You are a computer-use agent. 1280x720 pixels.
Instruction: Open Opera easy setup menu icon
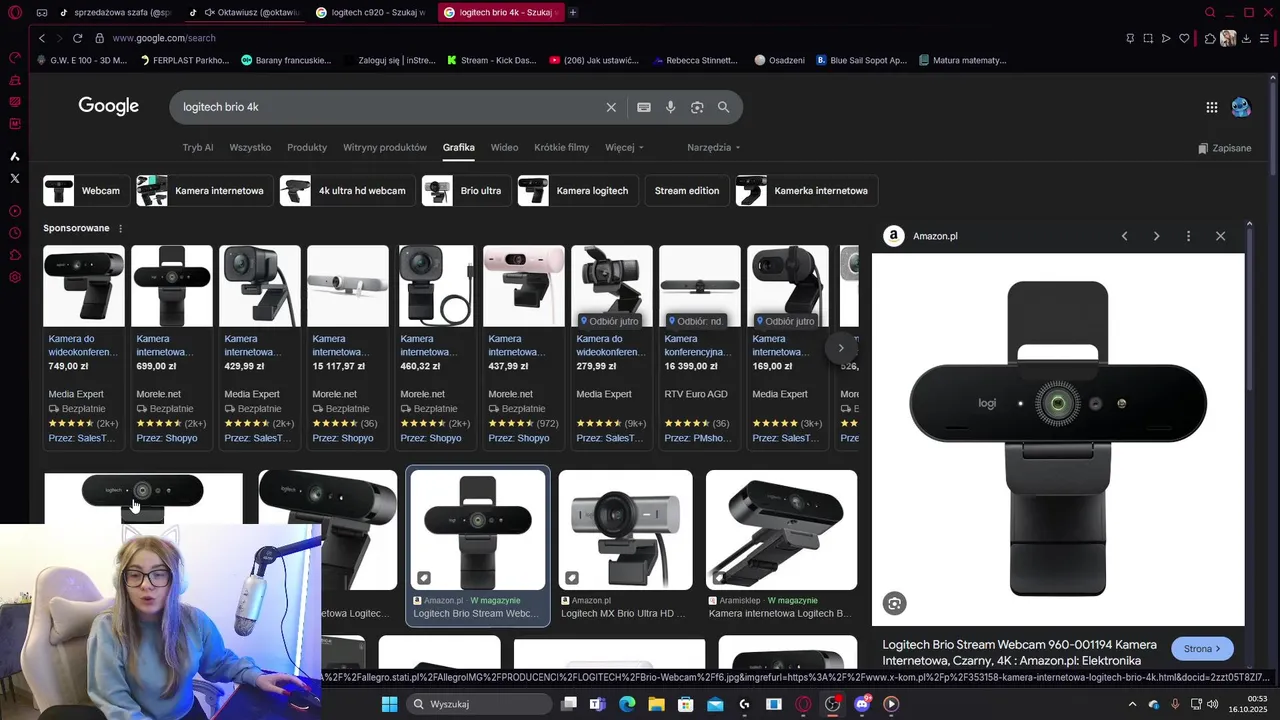[x=1264, y=38]
